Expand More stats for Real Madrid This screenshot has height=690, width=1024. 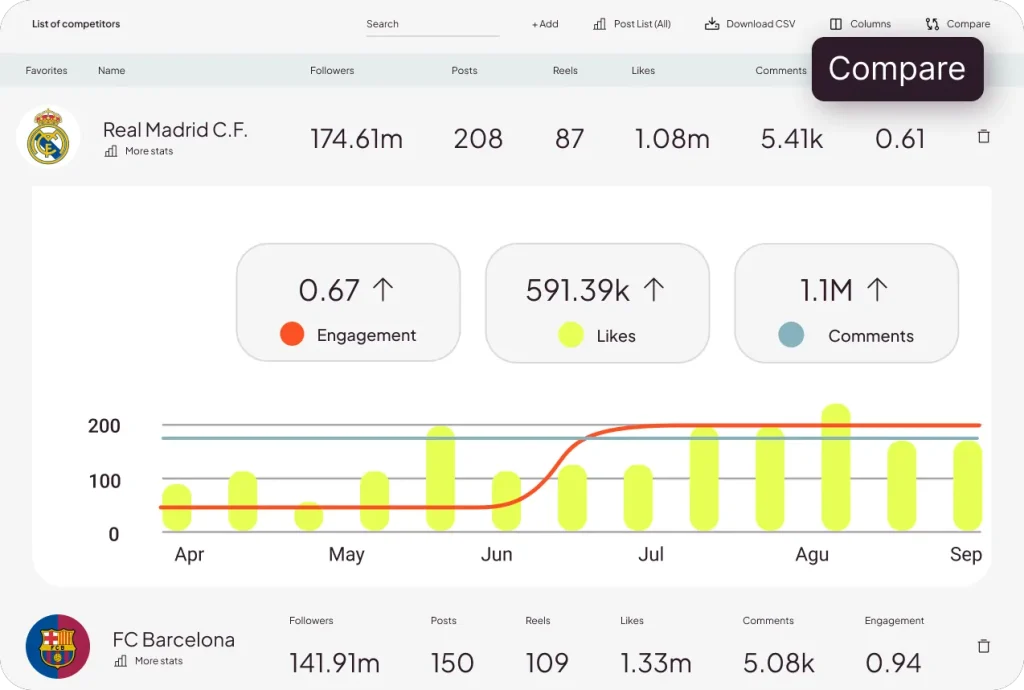(x=148, y=151)
